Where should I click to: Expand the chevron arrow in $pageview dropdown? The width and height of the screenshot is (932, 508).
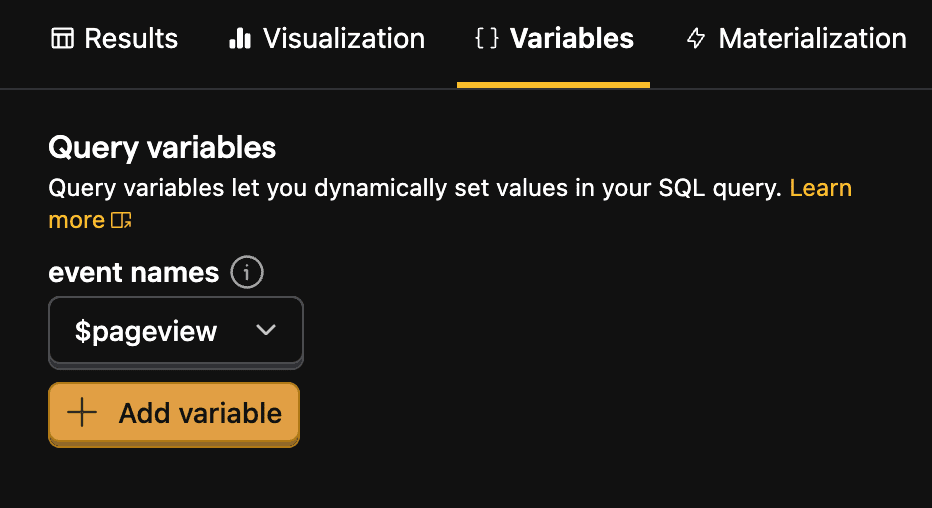(x=266, y=331)
